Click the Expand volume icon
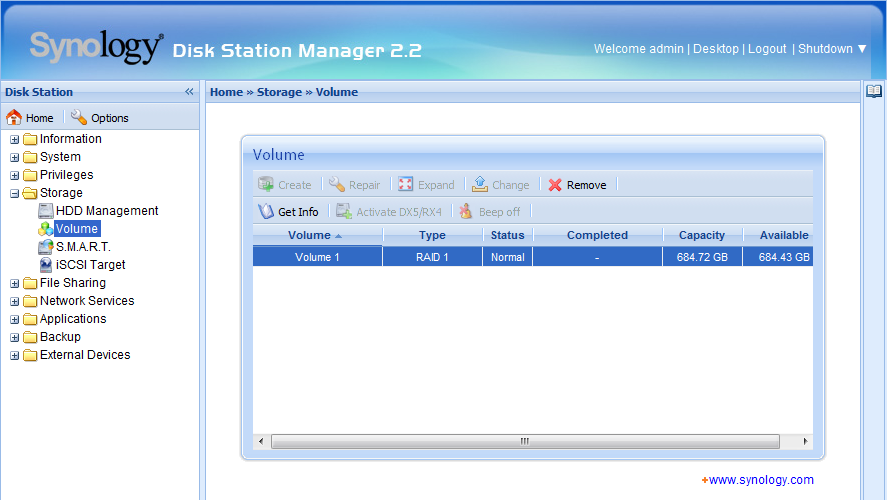The height and width of the screenshot is (500, 887). coord(406,184)
